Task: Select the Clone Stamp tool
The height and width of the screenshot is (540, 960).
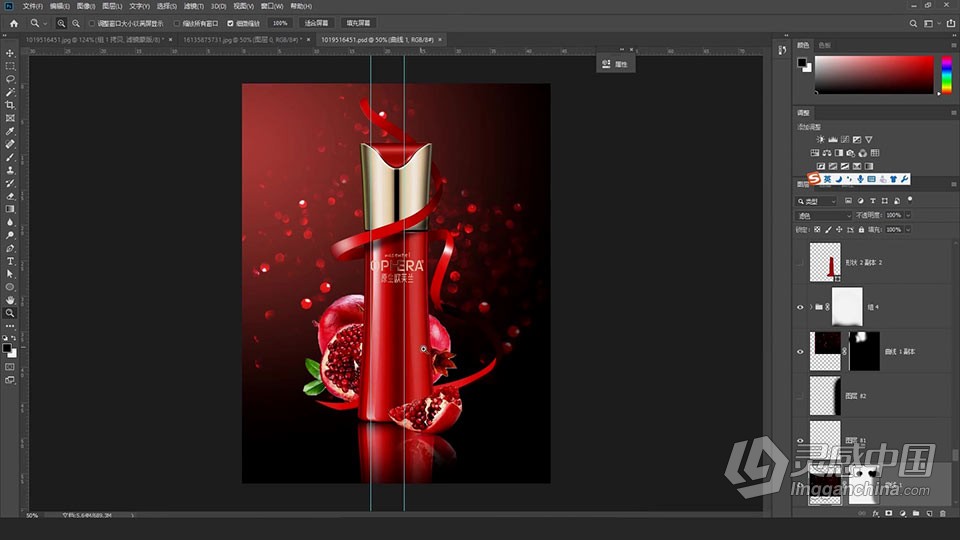Action: 10,170
